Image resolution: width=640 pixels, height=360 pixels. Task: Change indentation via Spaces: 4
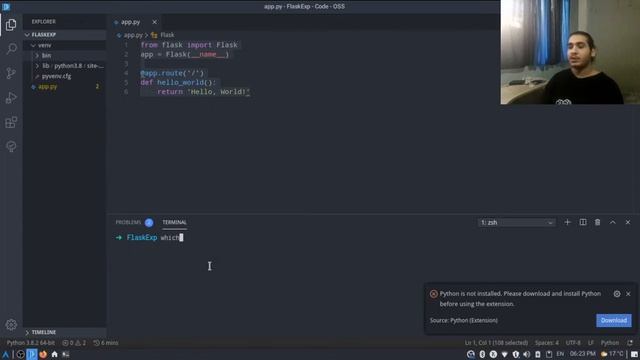[x=547, y=343]
